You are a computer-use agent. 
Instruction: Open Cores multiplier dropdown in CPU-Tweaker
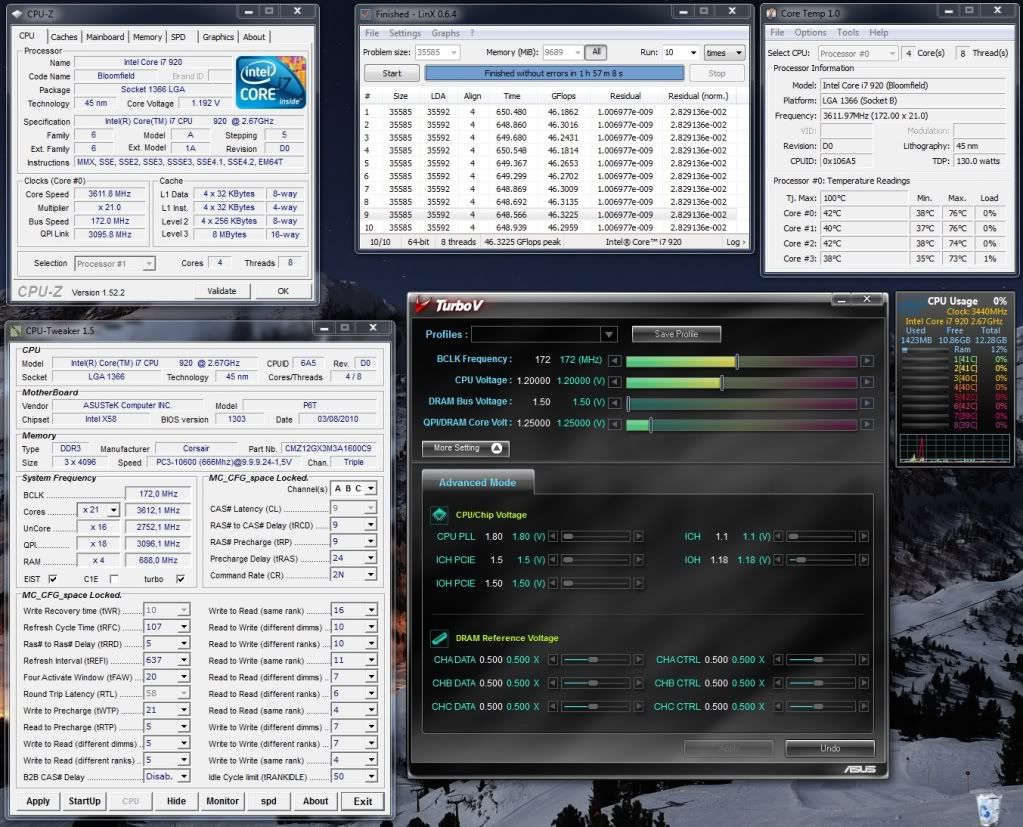coord(114,510)
